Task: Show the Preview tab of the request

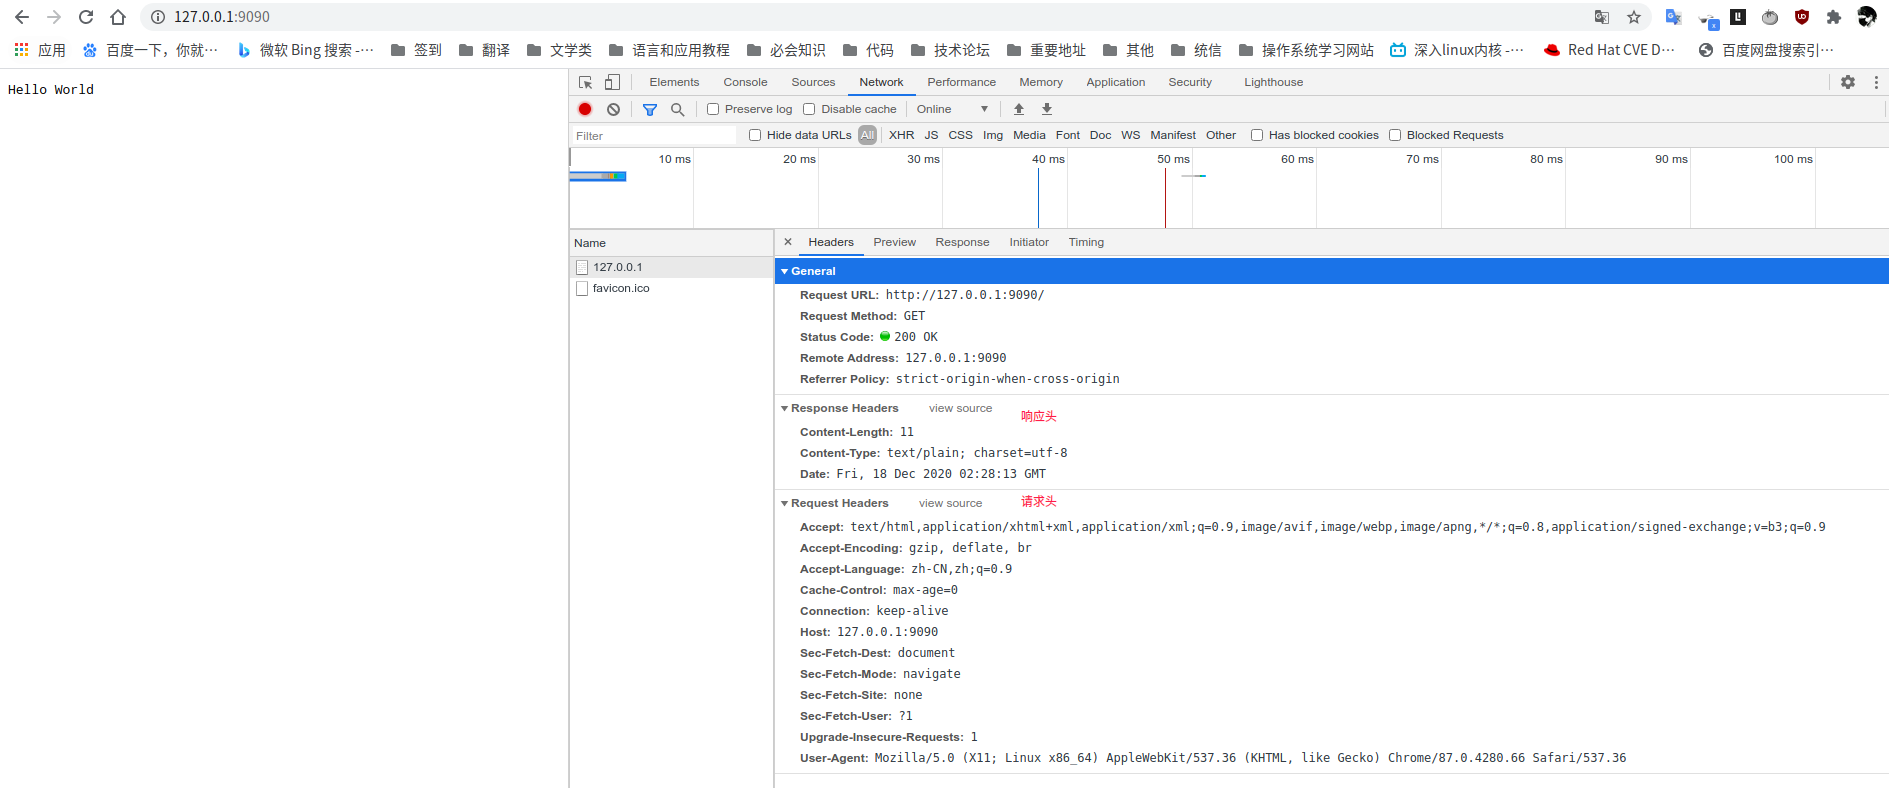Action: click(x=894, y=242)
